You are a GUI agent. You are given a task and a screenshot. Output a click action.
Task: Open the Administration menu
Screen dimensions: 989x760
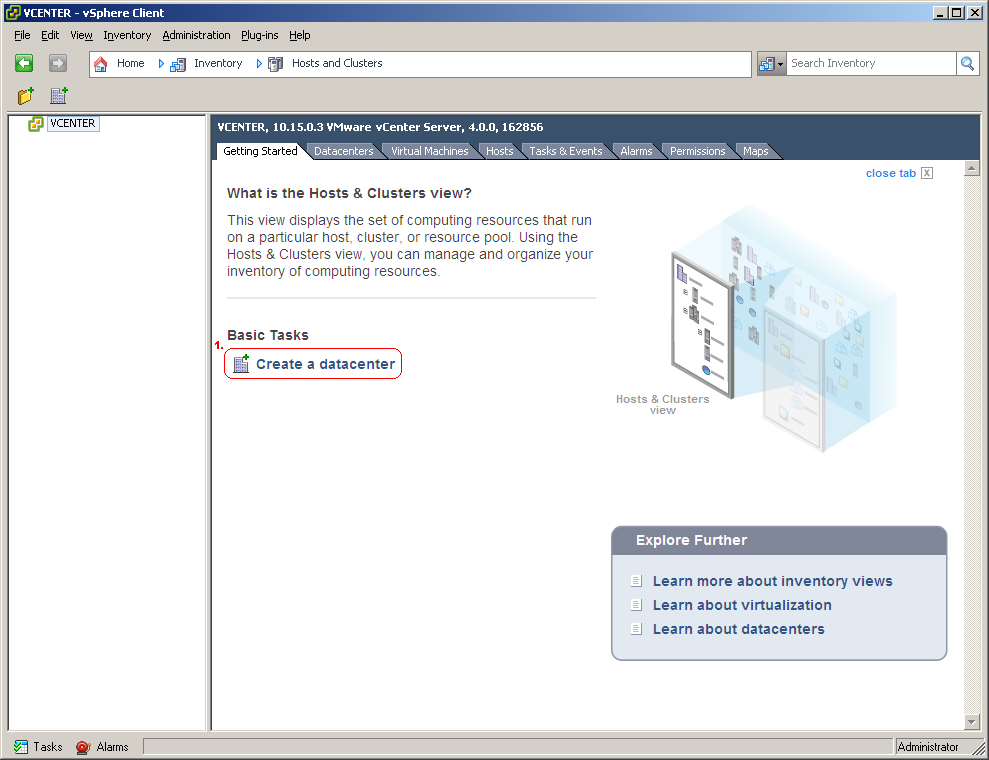coord(196,35)
